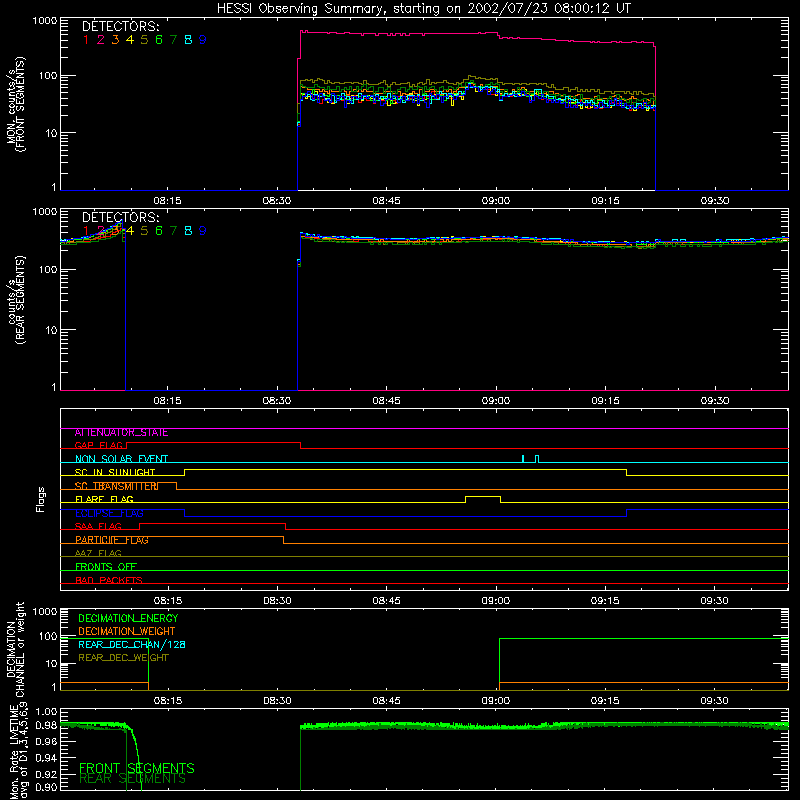Click the PARTICLE_FLAG label
The image size is (800, 800).
tap(112, 540)
